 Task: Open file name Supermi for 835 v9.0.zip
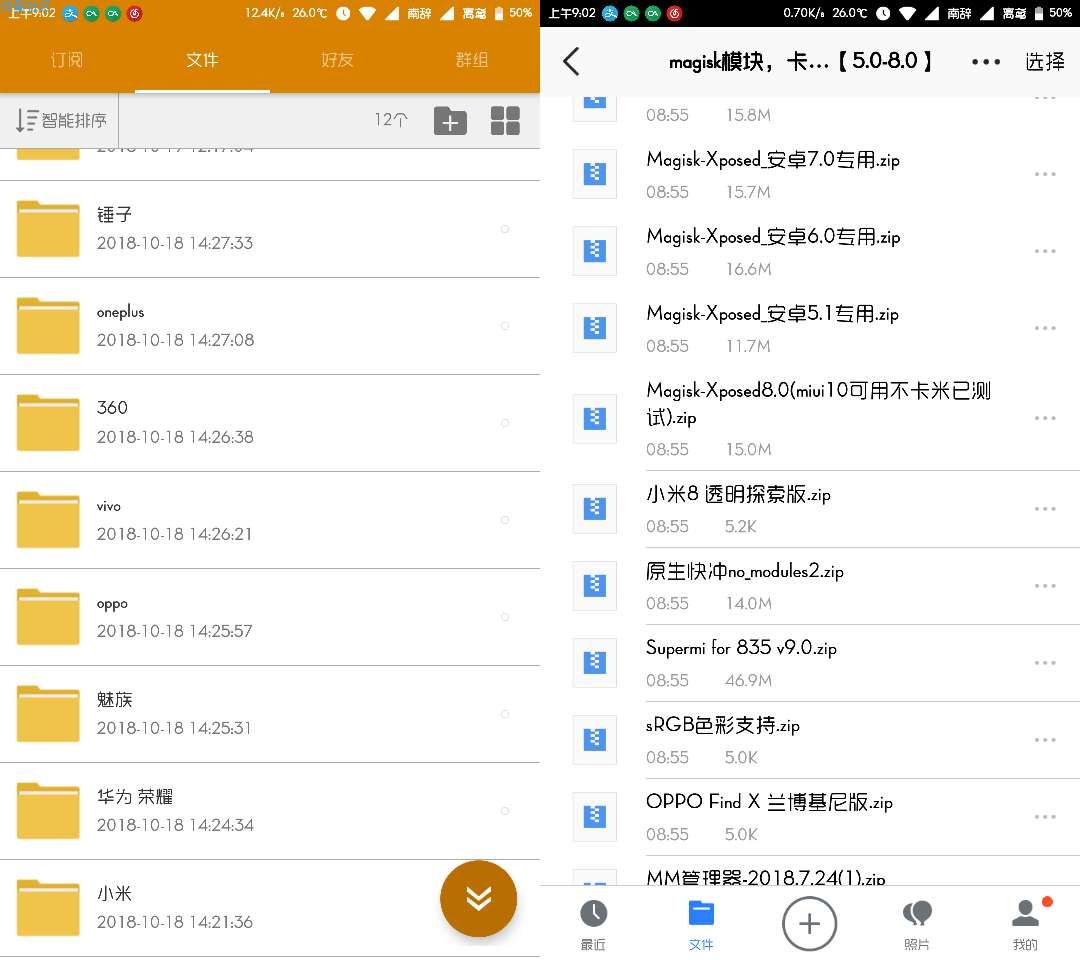tap(741, 648)
